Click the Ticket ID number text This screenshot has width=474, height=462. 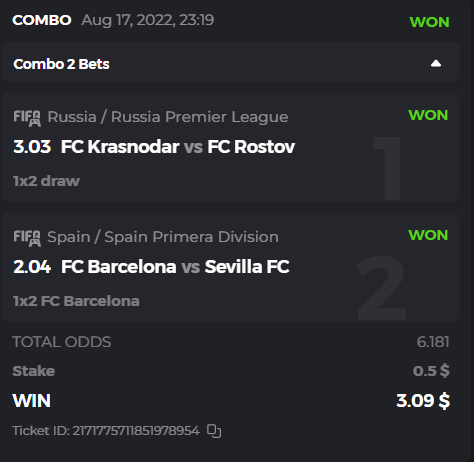136,431
